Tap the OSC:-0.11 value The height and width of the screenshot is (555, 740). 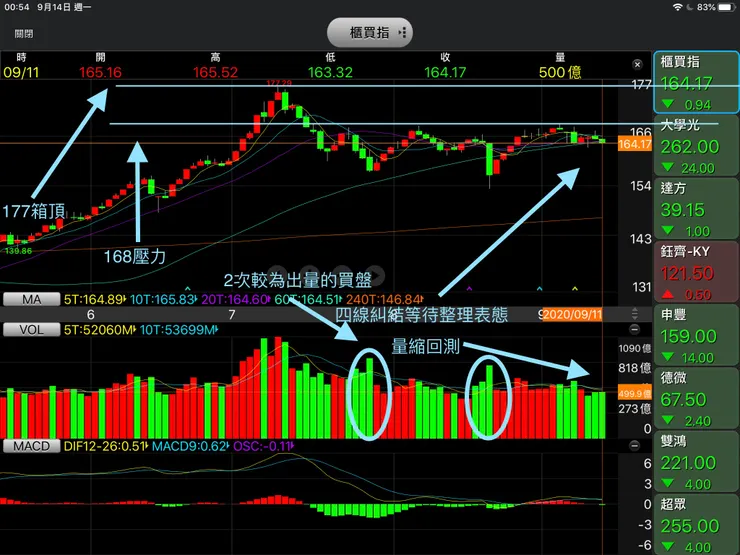pos(263,446)
